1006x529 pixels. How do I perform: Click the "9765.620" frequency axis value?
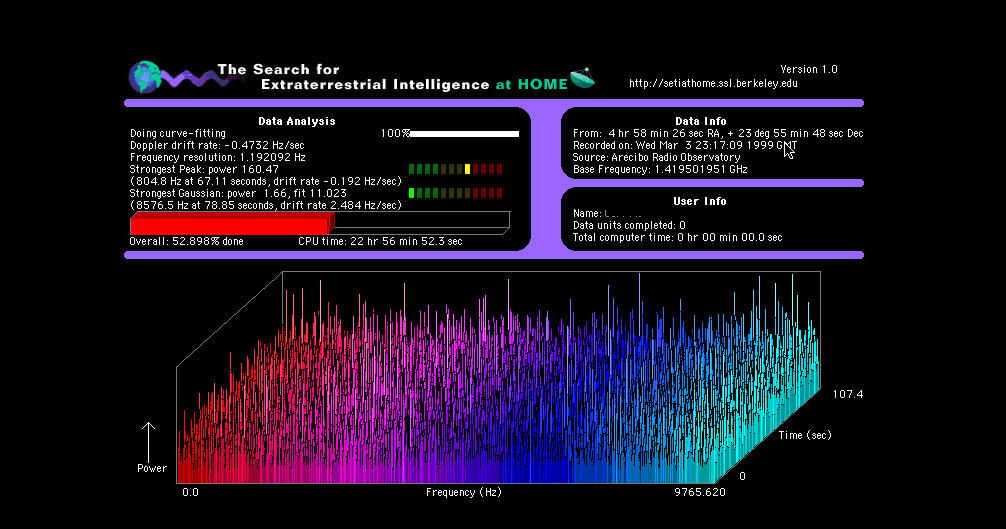point(700,492)
